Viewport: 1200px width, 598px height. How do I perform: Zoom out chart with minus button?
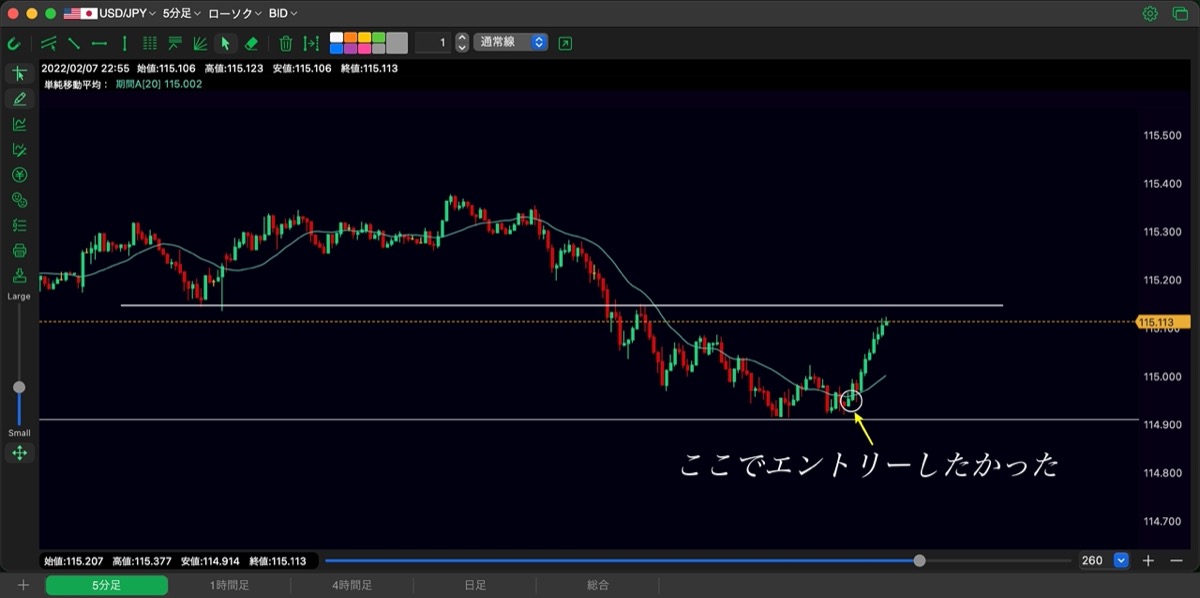(x=1176, y=561)
